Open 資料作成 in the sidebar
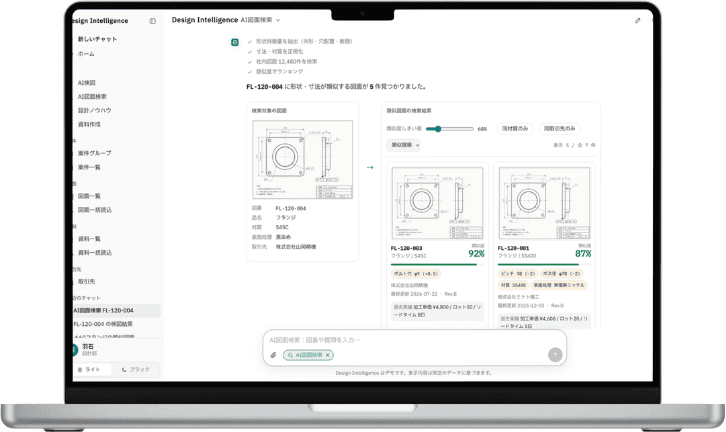This screenshot has height=432, width=726. pos(89,125)
